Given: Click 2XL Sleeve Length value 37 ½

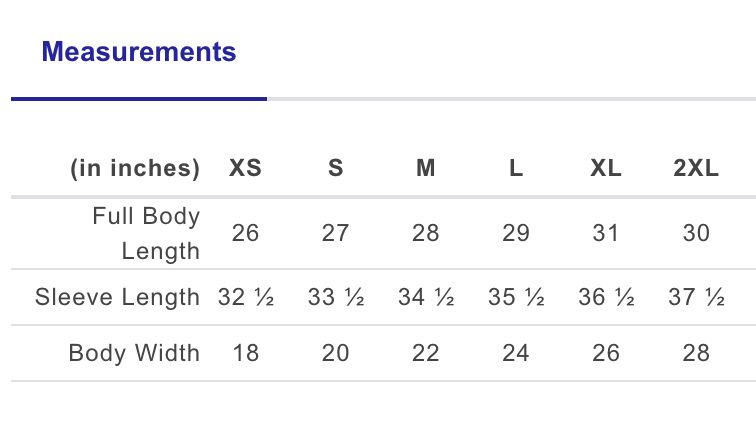Looking at the screenshot, I should 696,297.
